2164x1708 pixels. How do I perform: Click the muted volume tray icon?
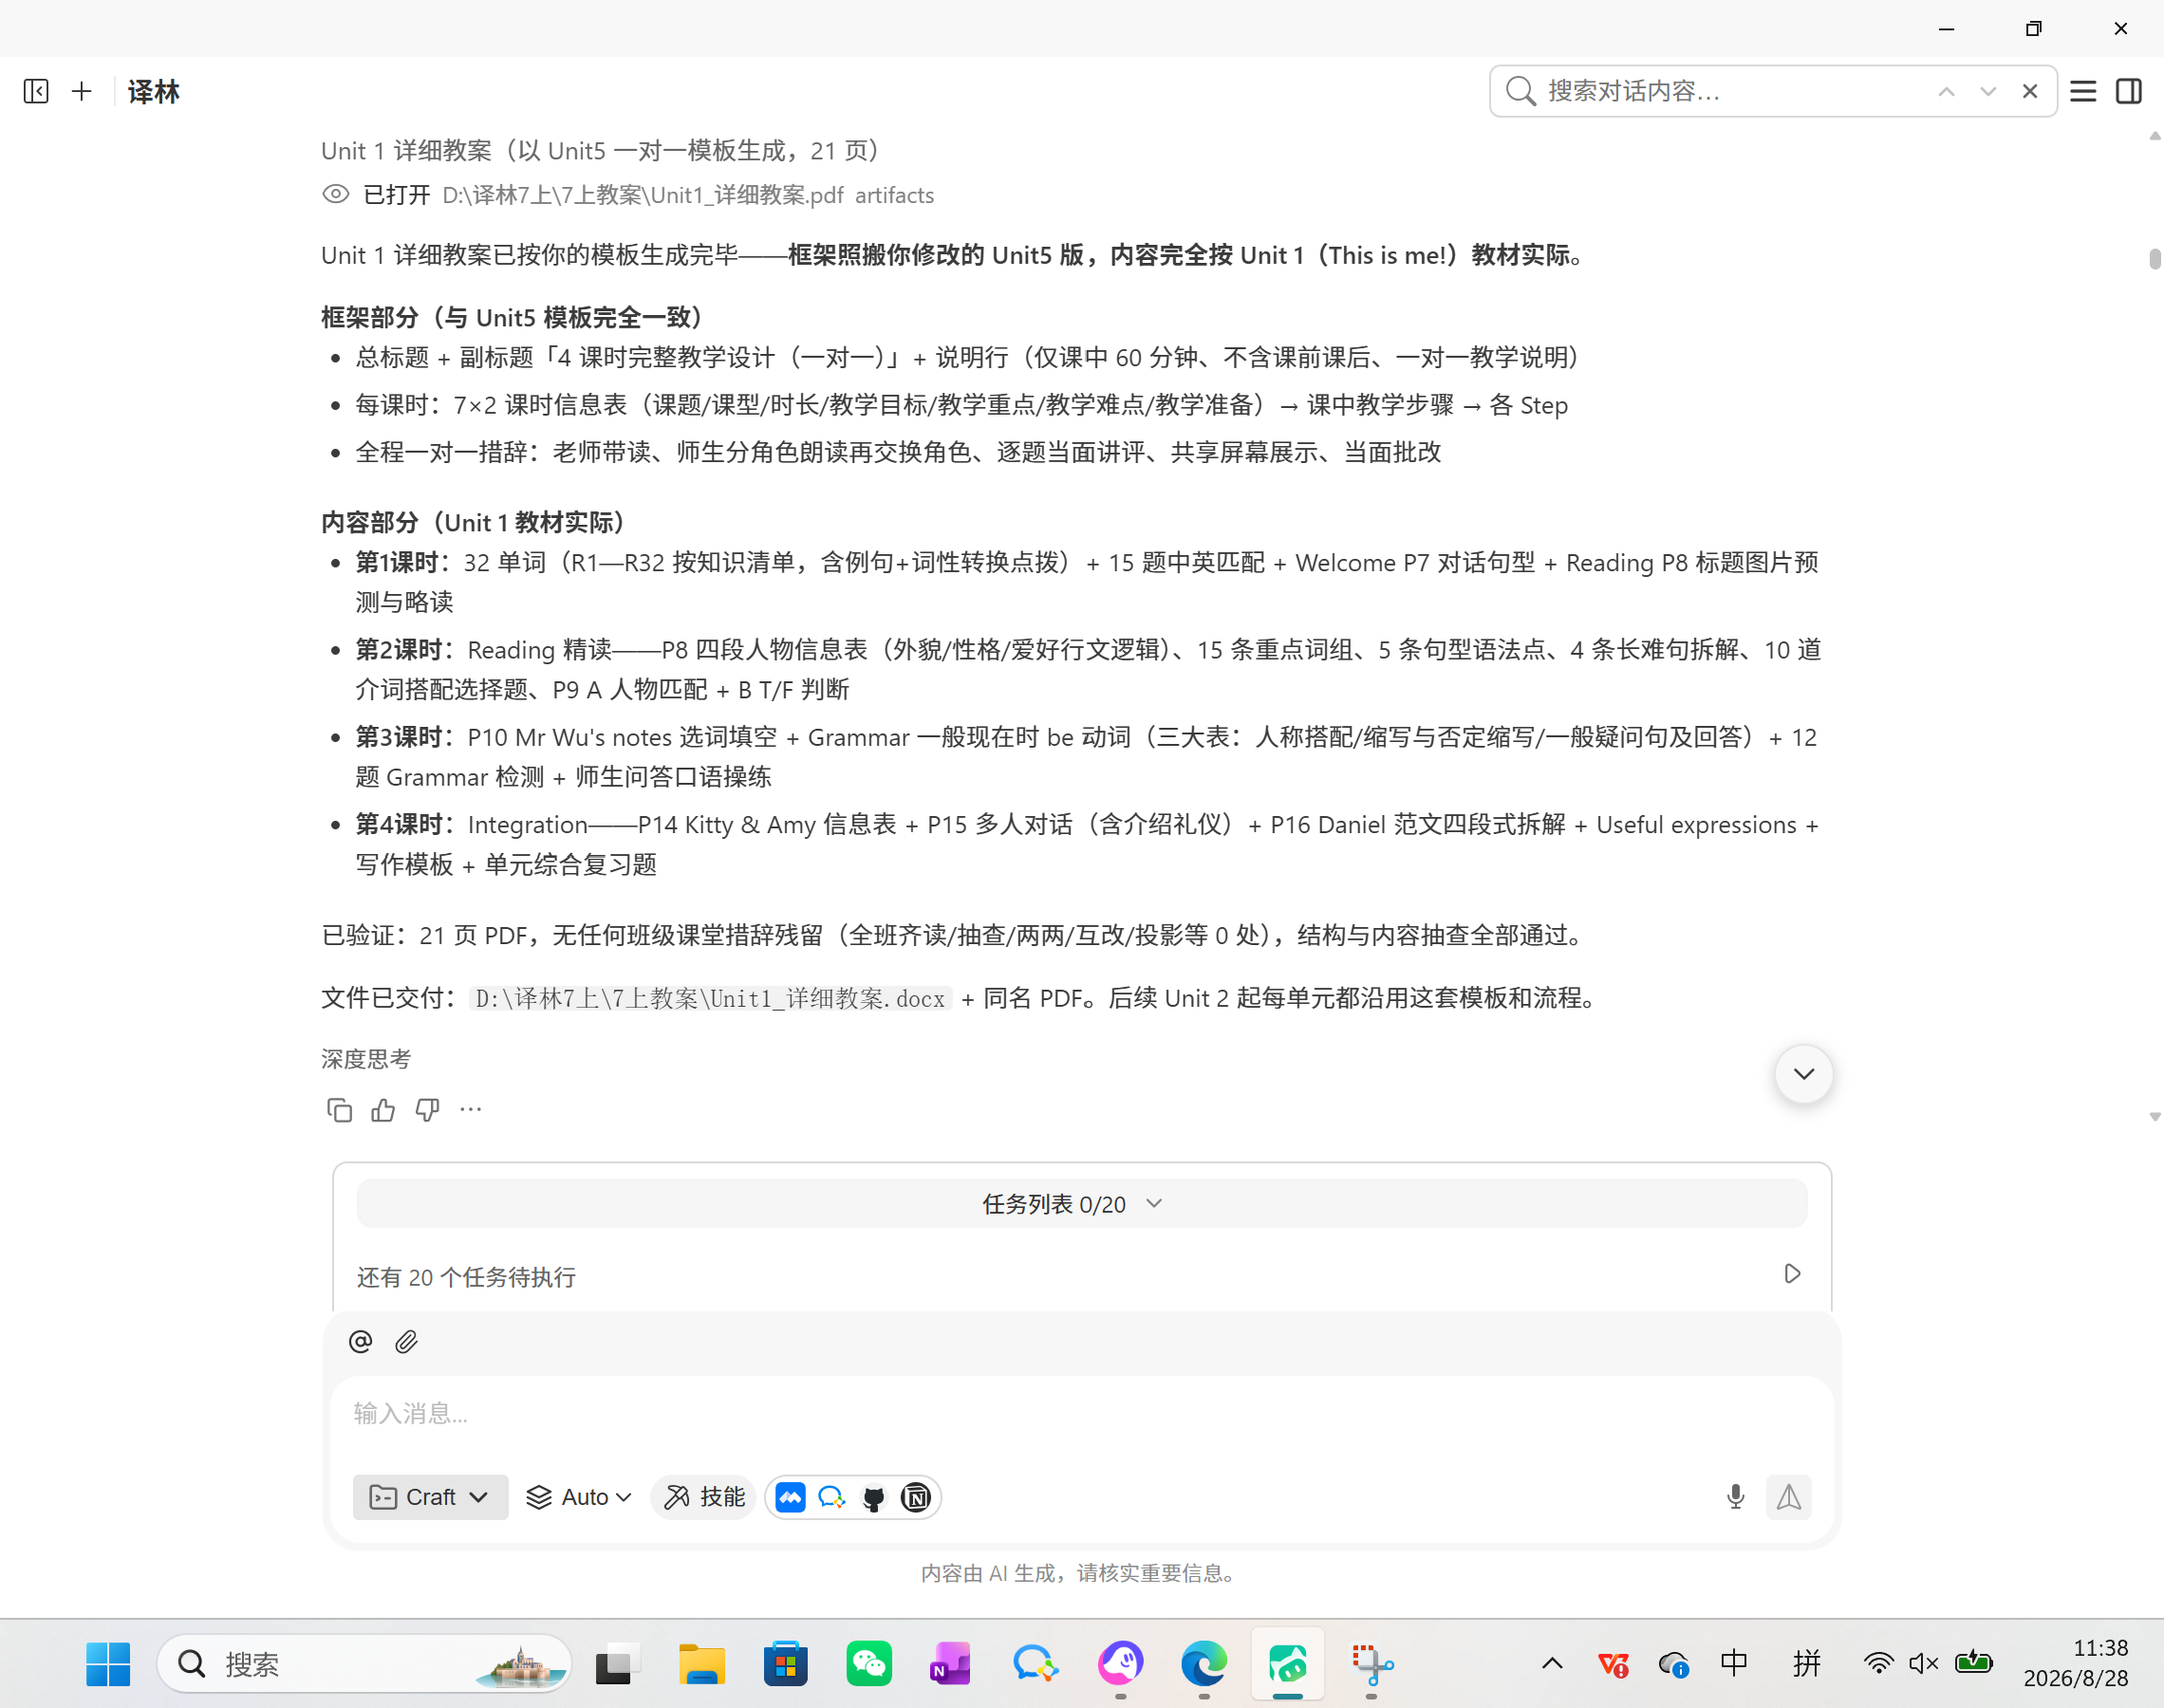pos(1923,1663)
